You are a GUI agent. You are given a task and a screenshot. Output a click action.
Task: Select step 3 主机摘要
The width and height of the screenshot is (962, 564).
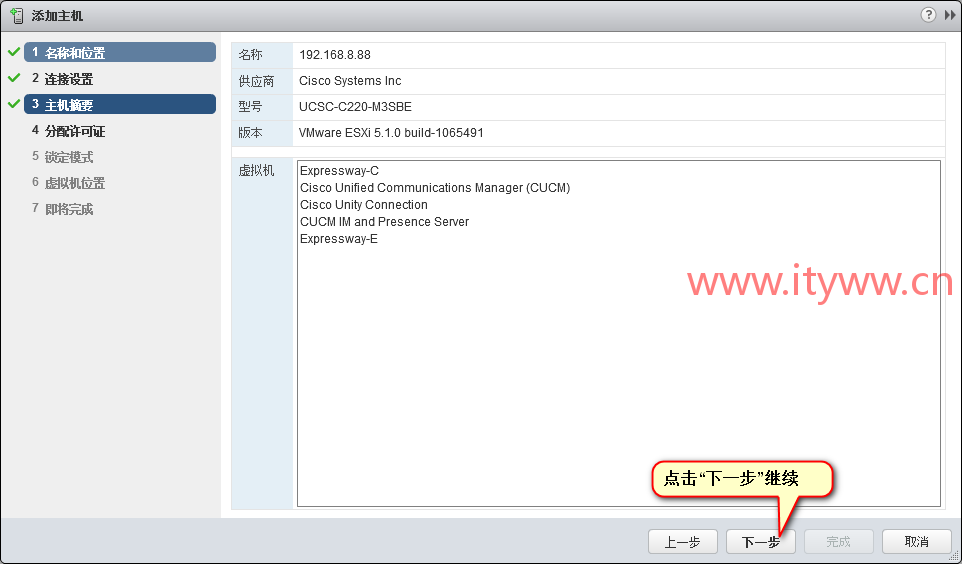(x=120, y=104)
